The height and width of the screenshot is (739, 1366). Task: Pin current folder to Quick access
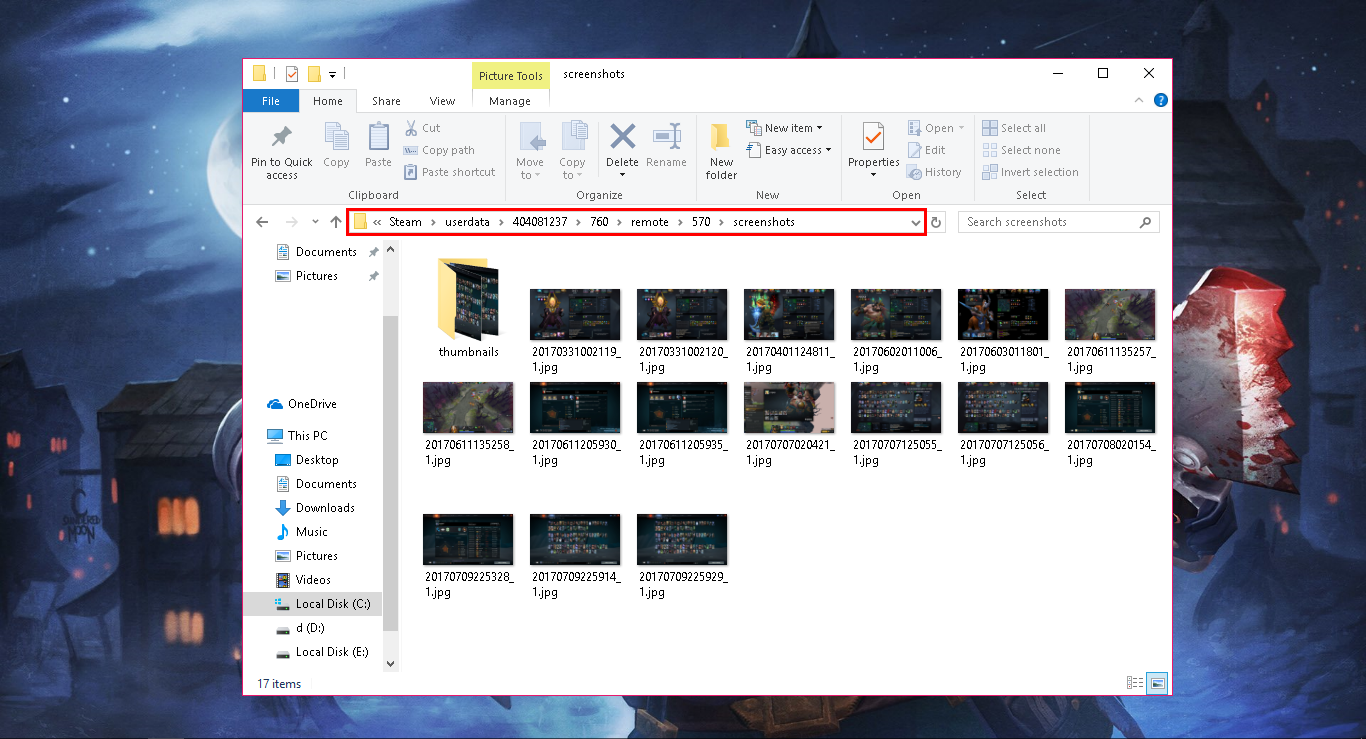pos(281,150)
